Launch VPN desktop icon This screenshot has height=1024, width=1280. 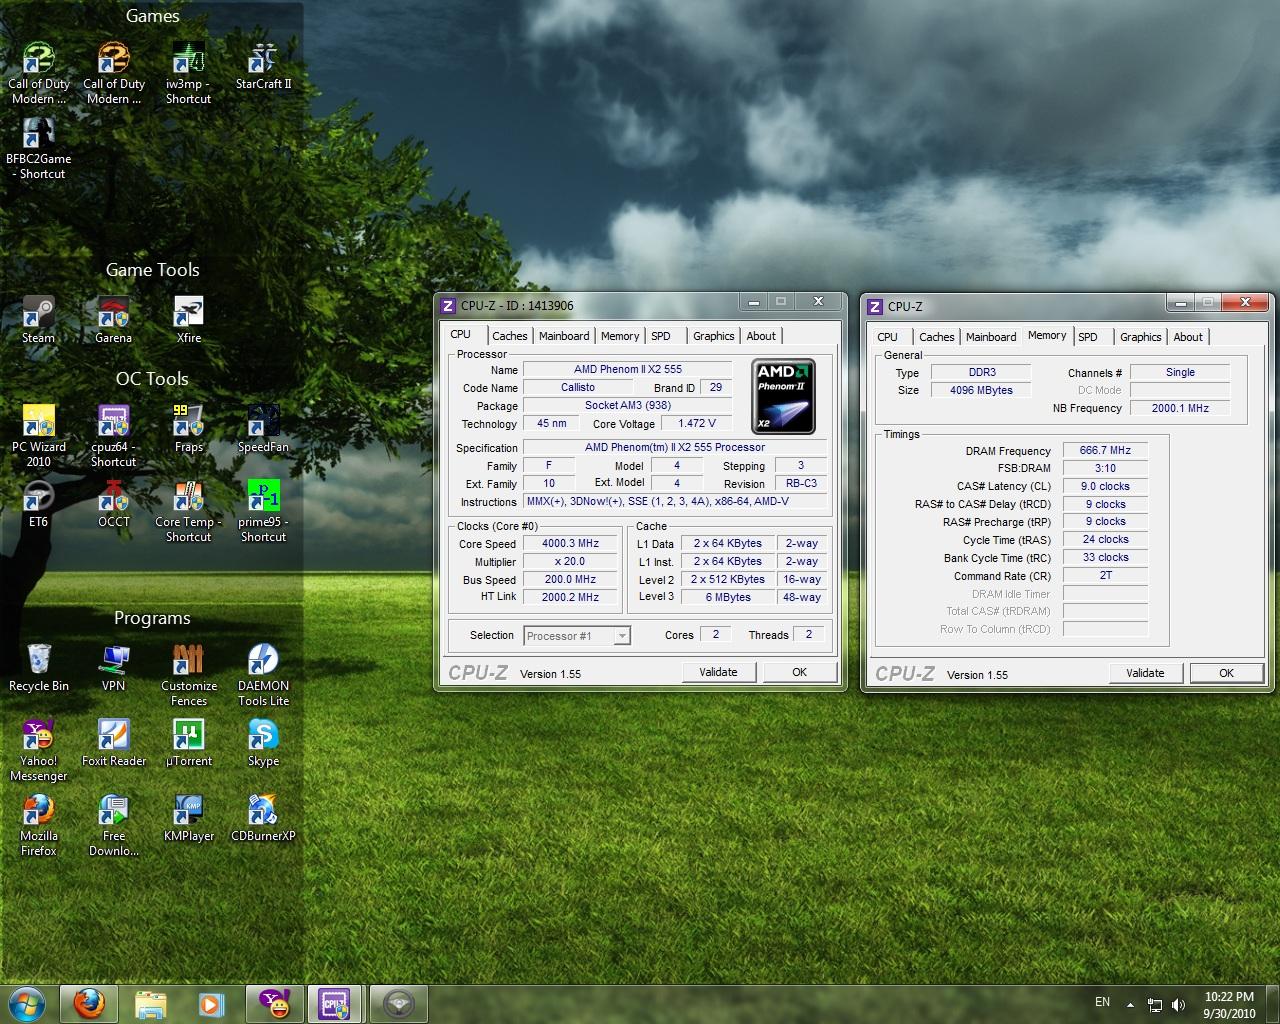113,668
